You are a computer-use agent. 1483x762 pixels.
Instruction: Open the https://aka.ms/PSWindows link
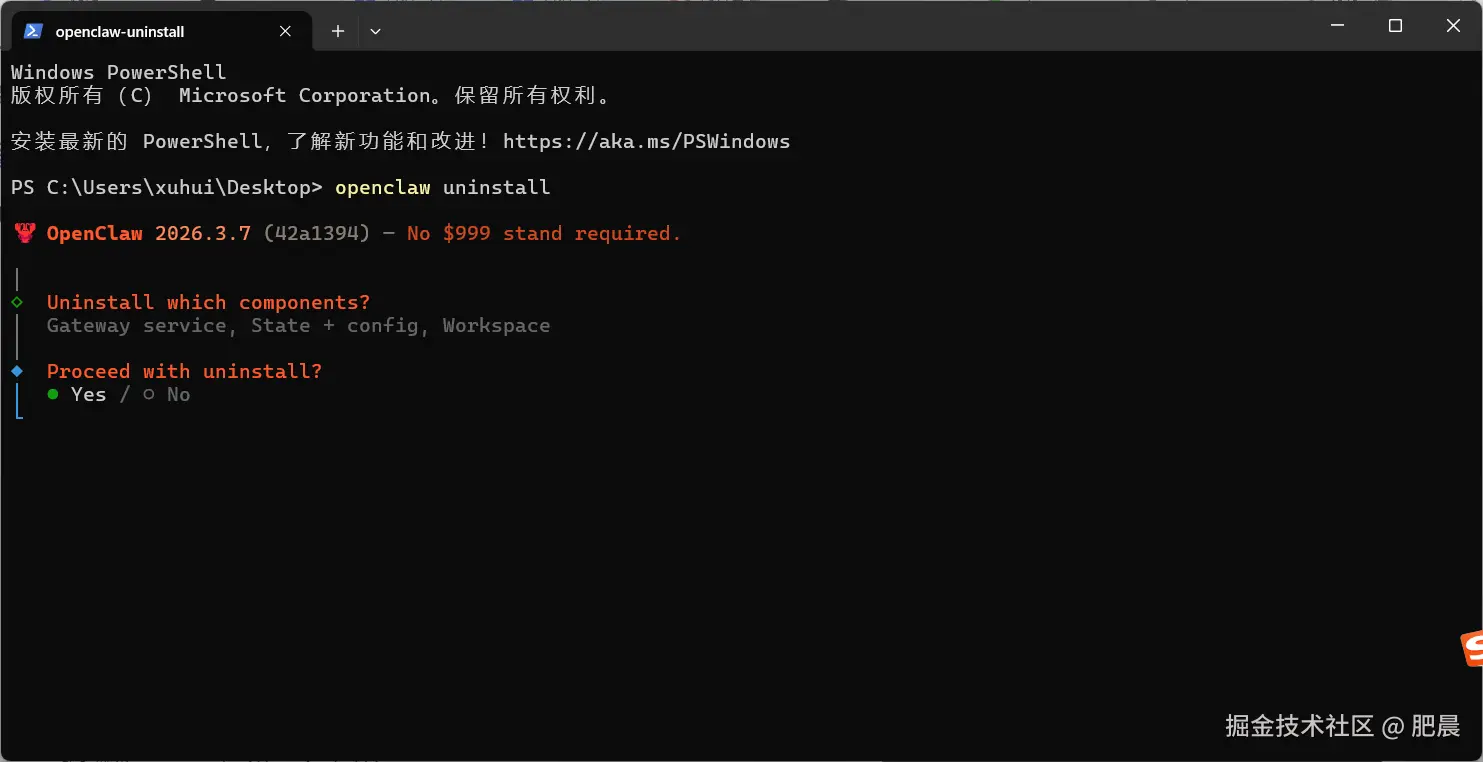point(646,141)
